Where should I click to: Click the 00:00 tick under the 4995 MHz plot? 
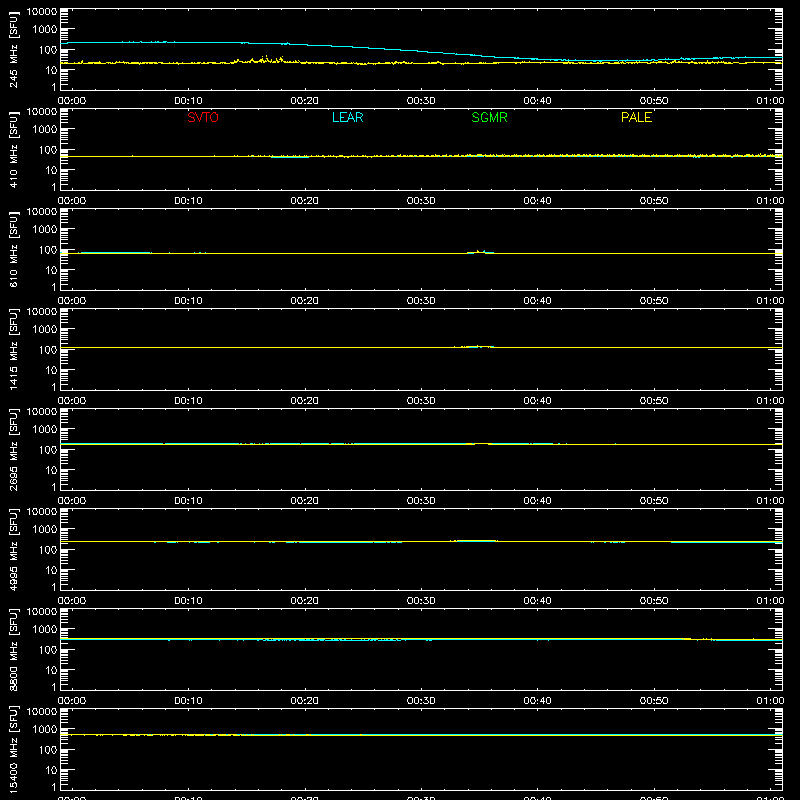[72, 601]
